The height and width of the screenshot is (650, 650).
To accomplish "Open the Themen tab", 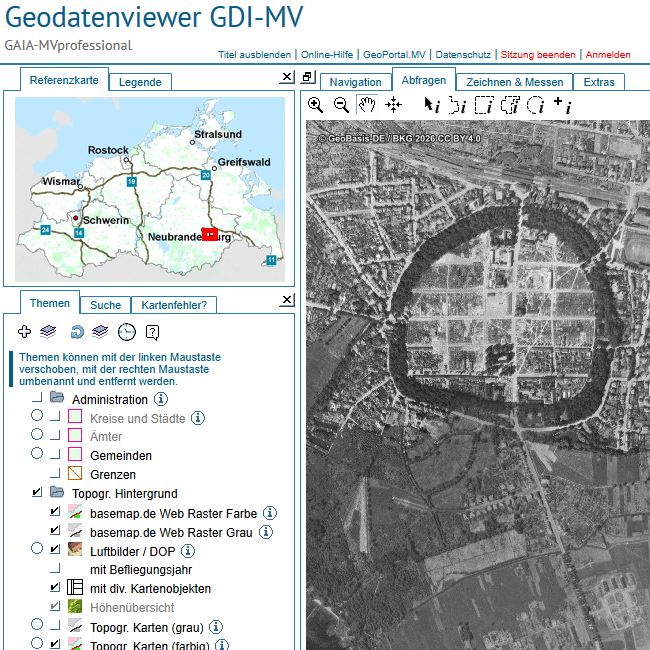I will coord(50,303).
